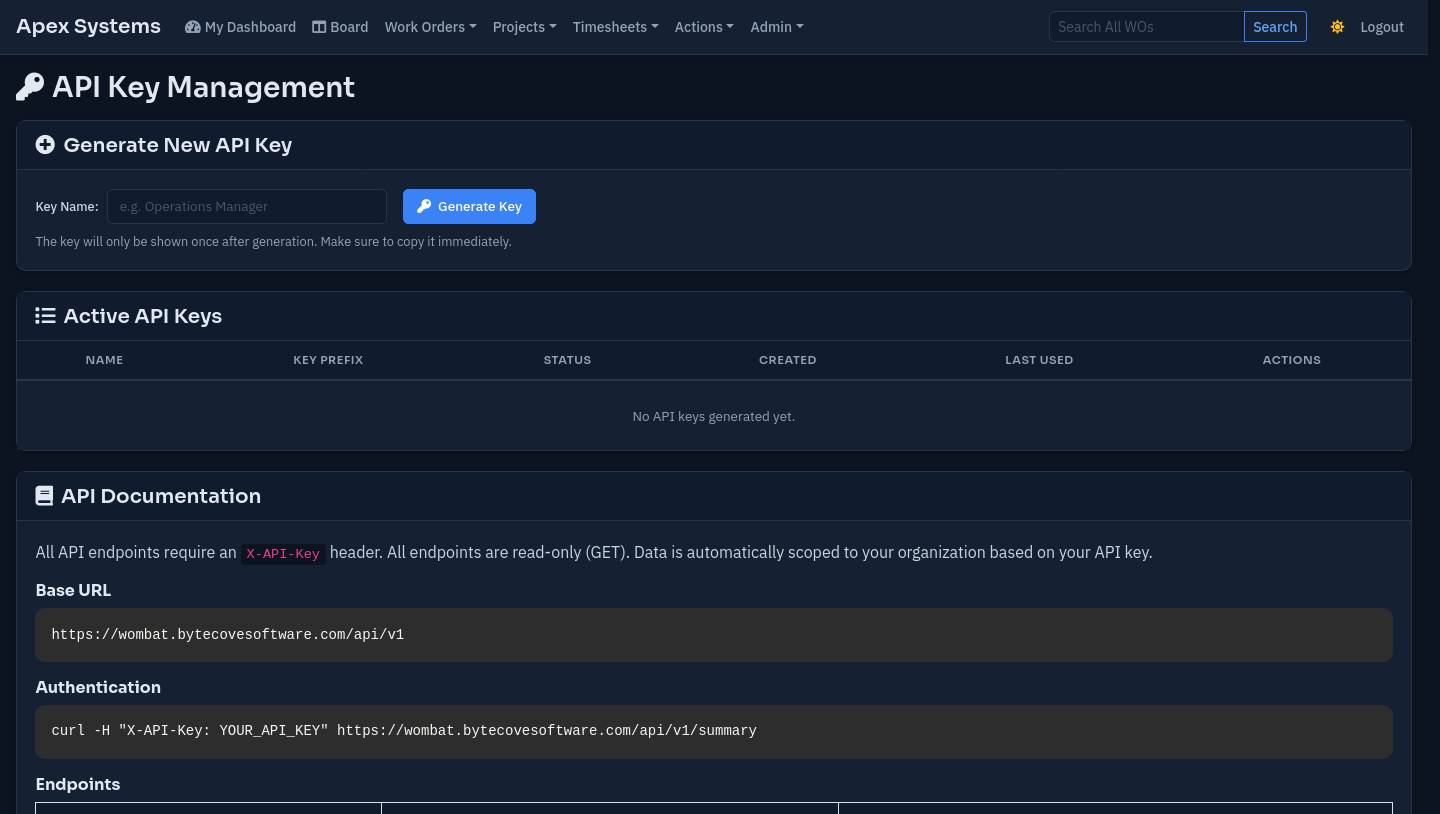Click the dashboard icon beside My Dashboard
Image resolution: width=1440 pixels, height=814 pixels.
(192, 27)
